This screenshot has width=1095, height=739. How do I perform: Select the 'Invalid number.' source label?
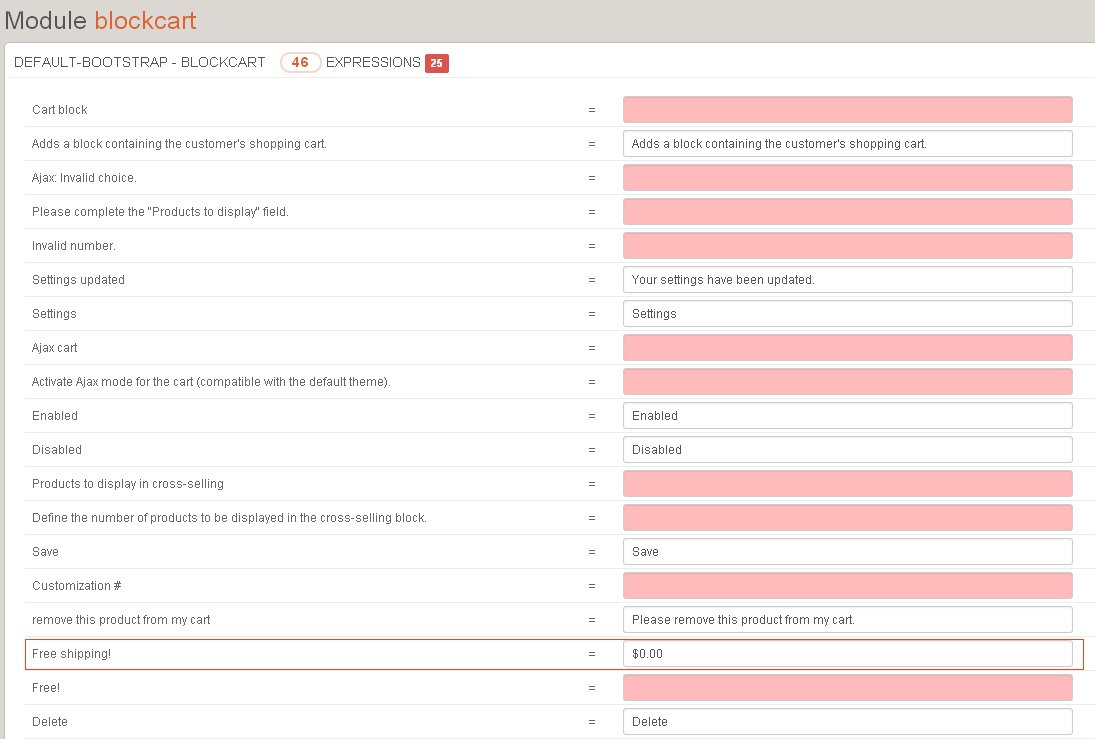[74, 246]
